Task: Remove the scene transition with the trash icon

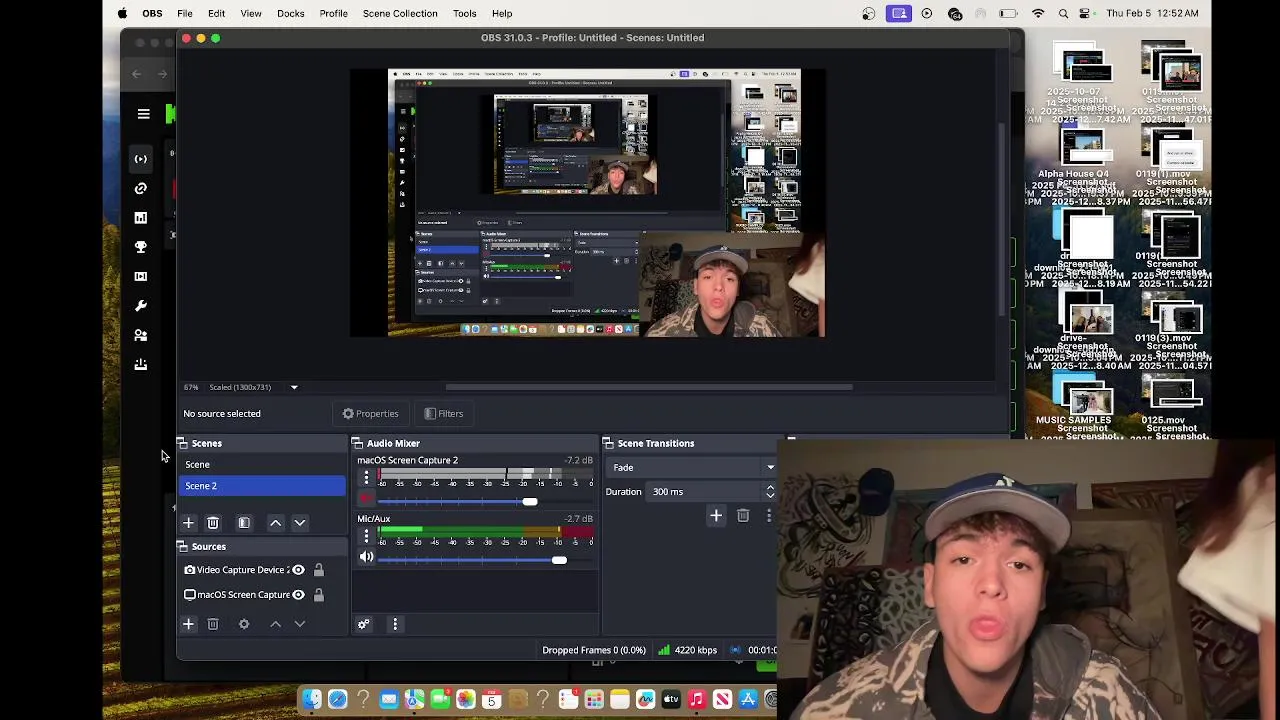Action: coord(743,515)
